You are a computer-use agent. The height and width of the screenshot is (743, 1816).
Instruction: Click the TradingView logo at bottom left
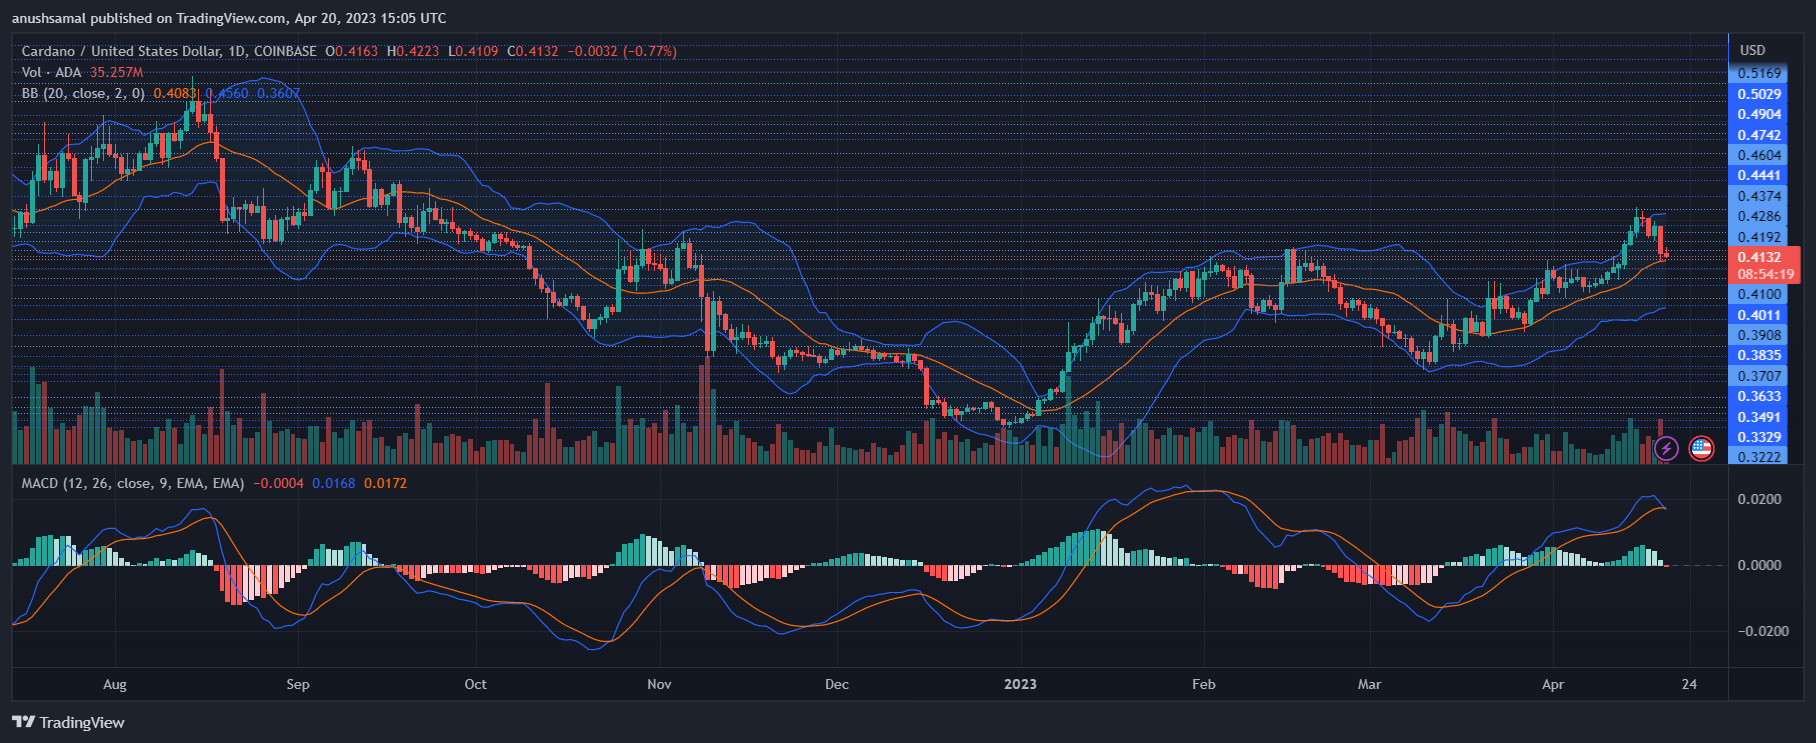[68, 722]
